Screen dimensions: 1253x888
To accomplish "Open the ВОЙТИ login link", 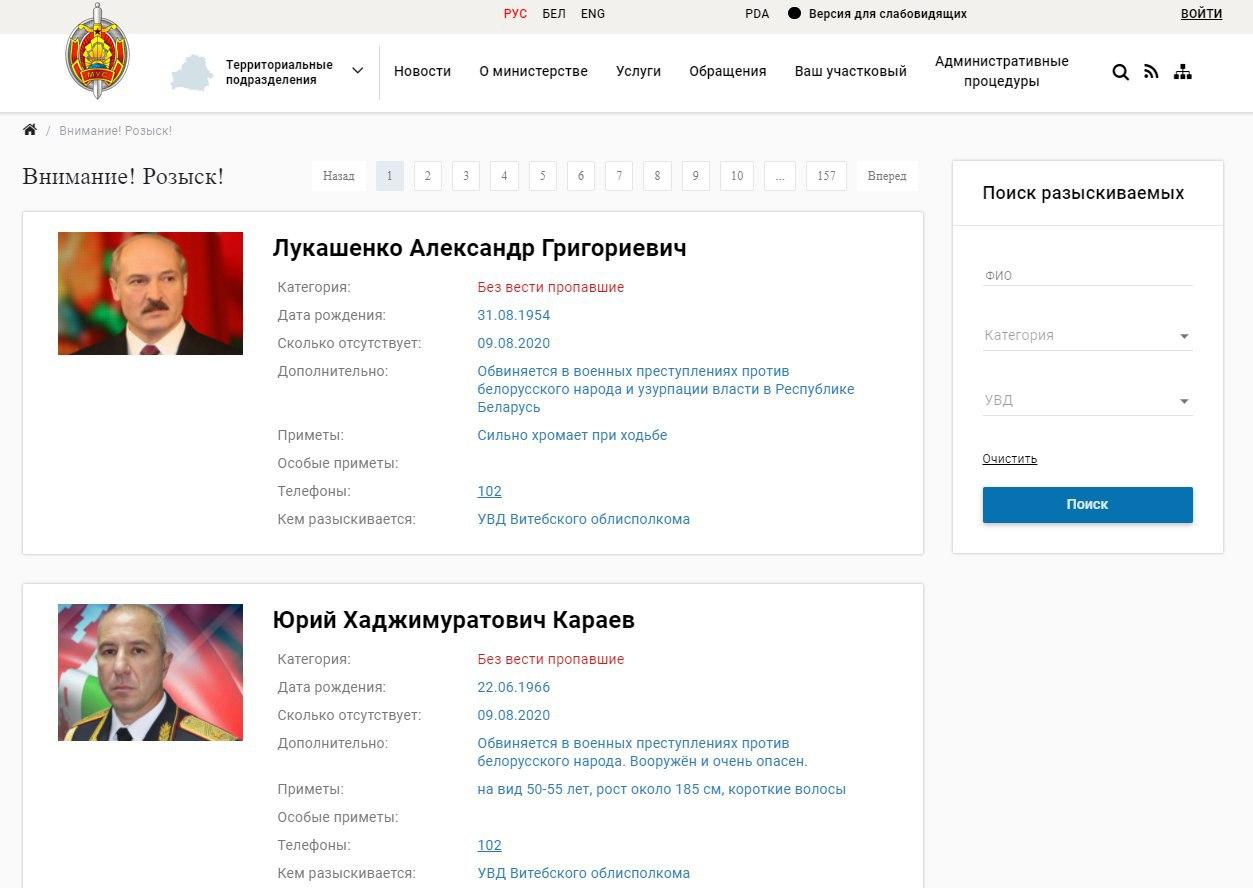I will [x=1201, y=14].
